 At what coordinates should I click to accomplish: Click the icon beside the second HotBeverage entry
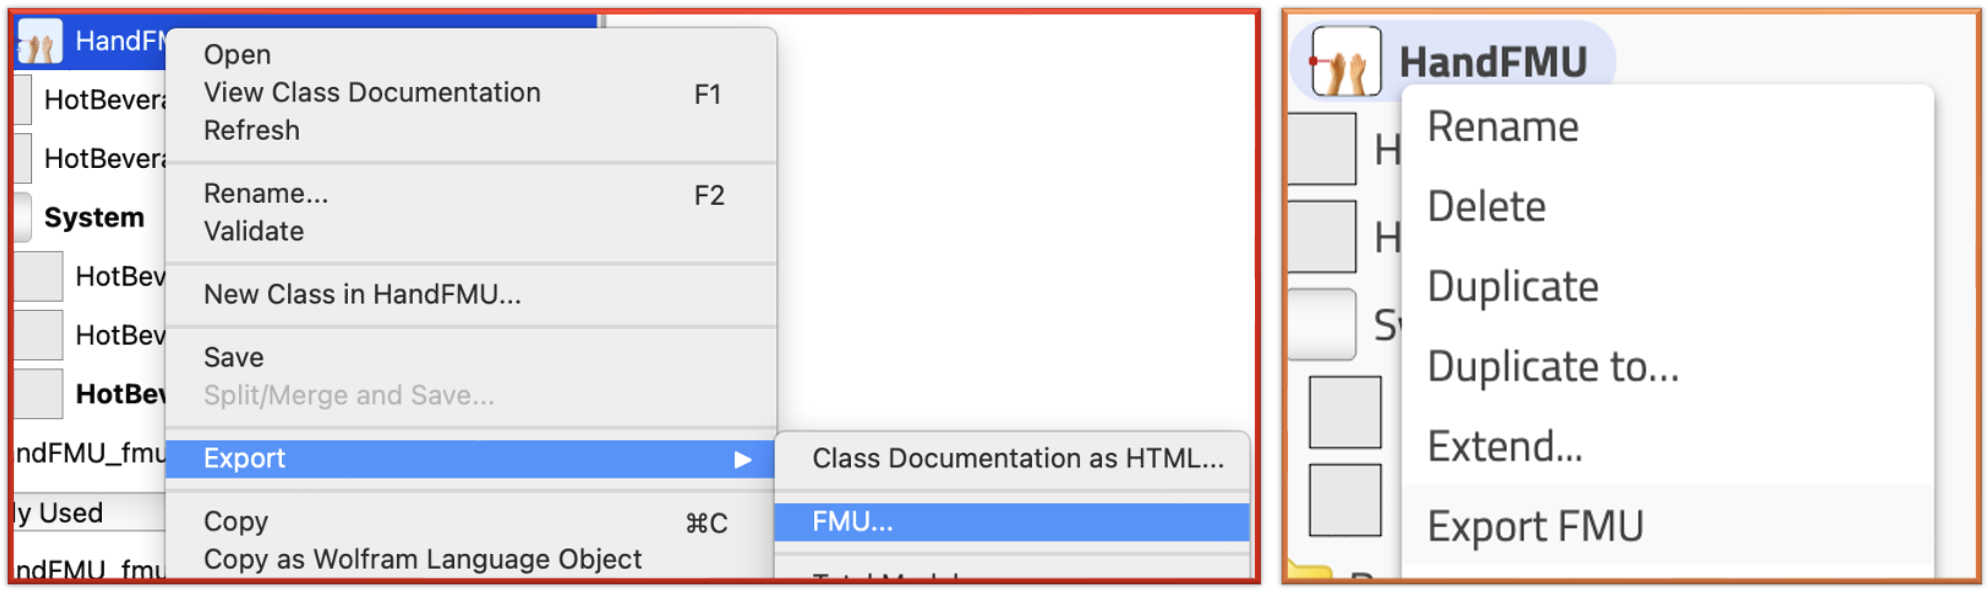[x=22, y=157]
